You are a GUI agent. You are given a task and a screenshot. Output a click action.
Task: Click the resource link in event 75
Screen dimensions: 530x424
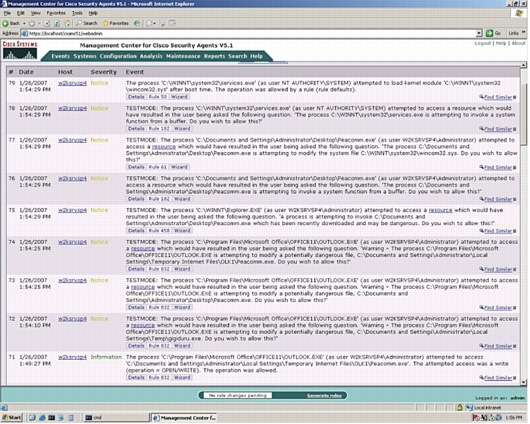[x=440, y=210]
